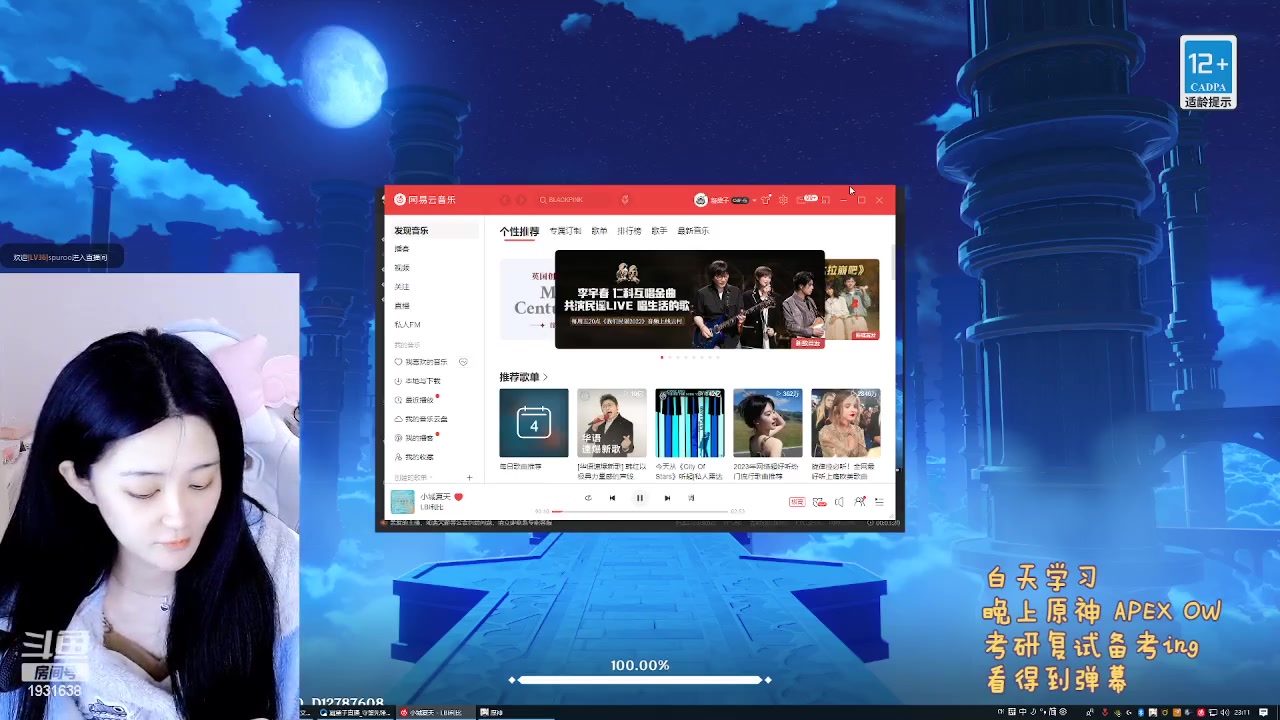Viewport: 1280px width, 720px height.
Task: Click the 原神 taskbar button
Action: (516, 713)
